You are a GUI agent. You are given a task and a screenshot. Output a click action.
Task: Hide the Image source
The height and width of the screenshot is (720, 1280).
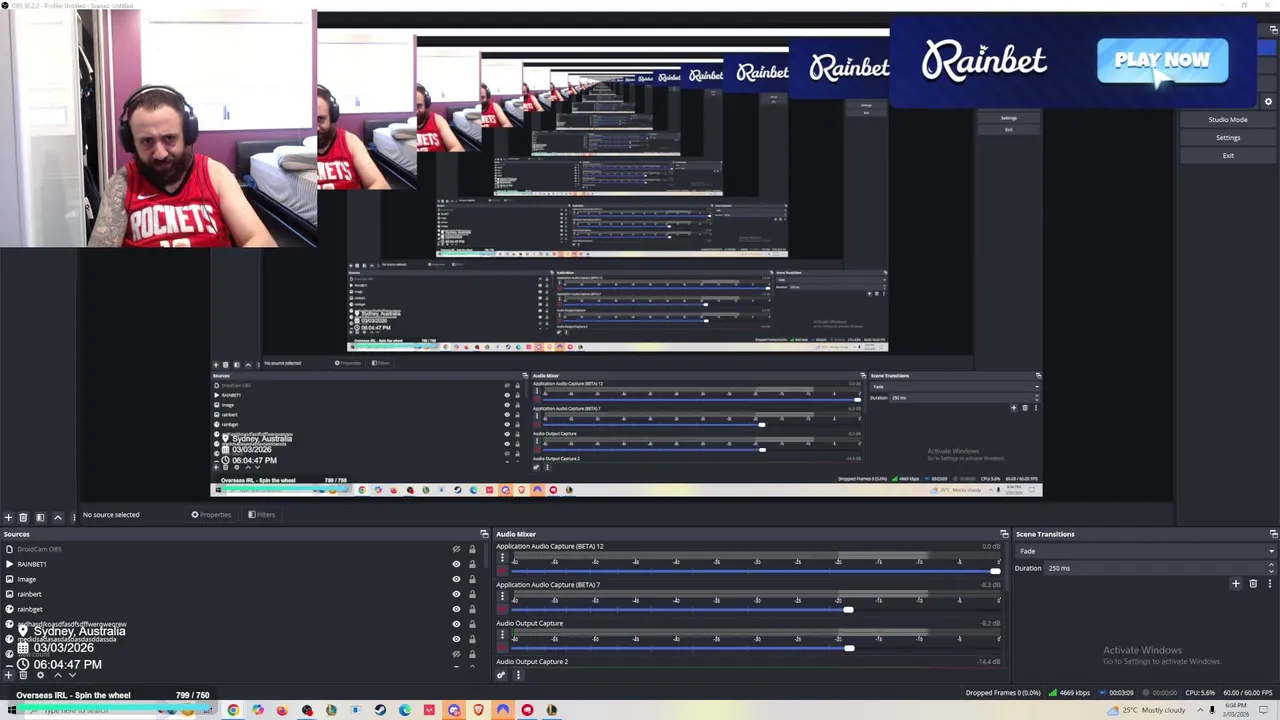(x=456, y=579)
